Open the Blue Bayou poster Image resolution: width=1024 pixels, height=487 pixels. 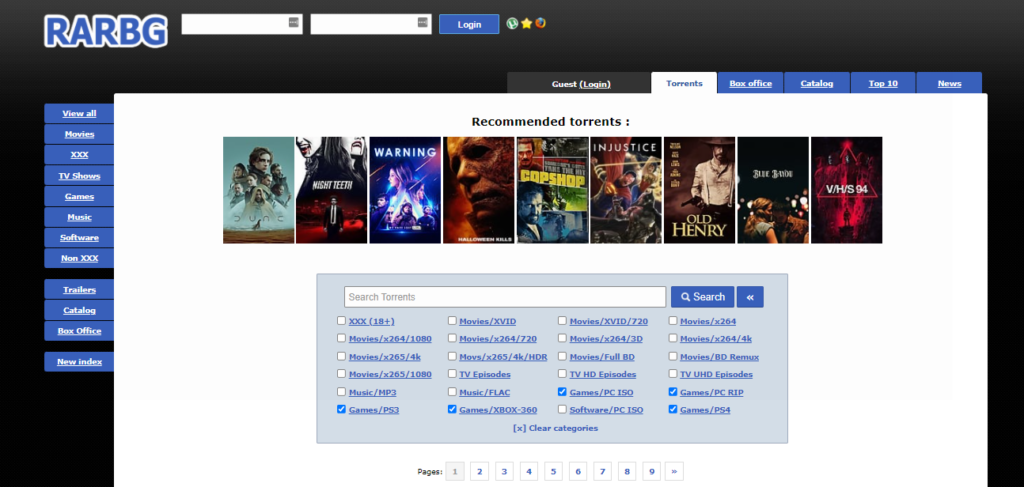click(773, 190)
